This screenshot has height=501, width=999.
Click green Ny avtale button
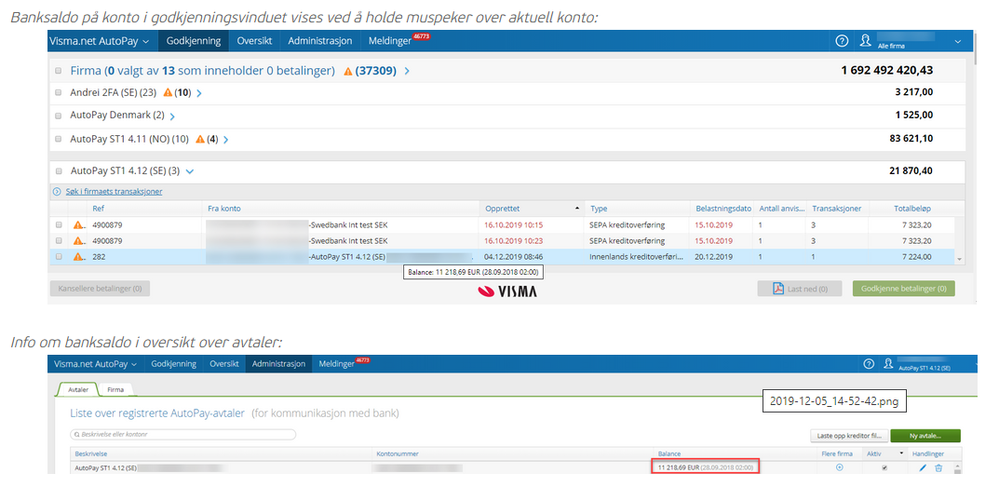(925, 436)
